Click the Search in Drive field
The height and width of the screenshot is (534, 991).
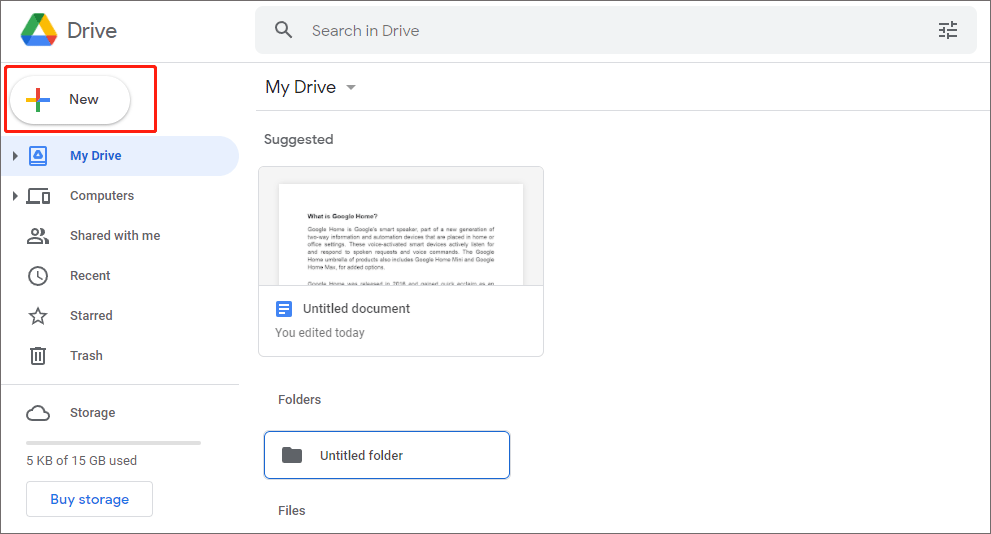click(616, 30)
